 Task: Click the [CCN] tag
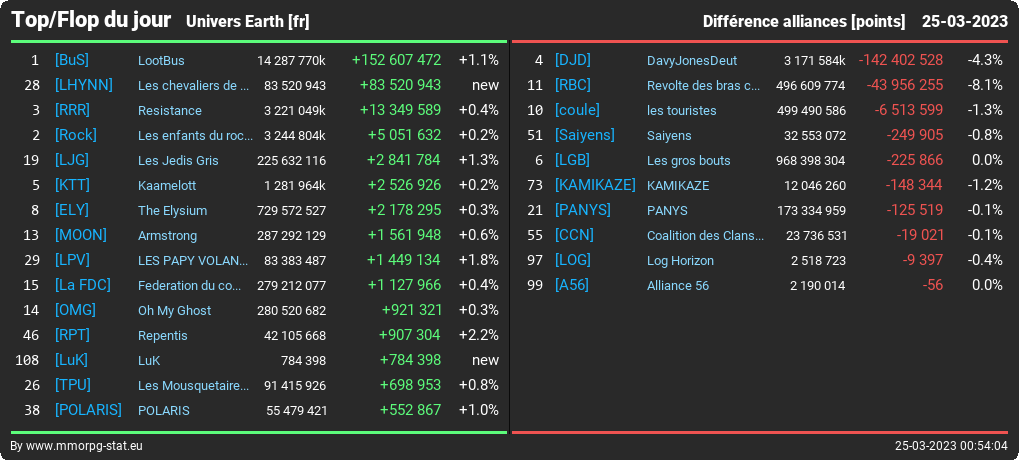point(574,235)
